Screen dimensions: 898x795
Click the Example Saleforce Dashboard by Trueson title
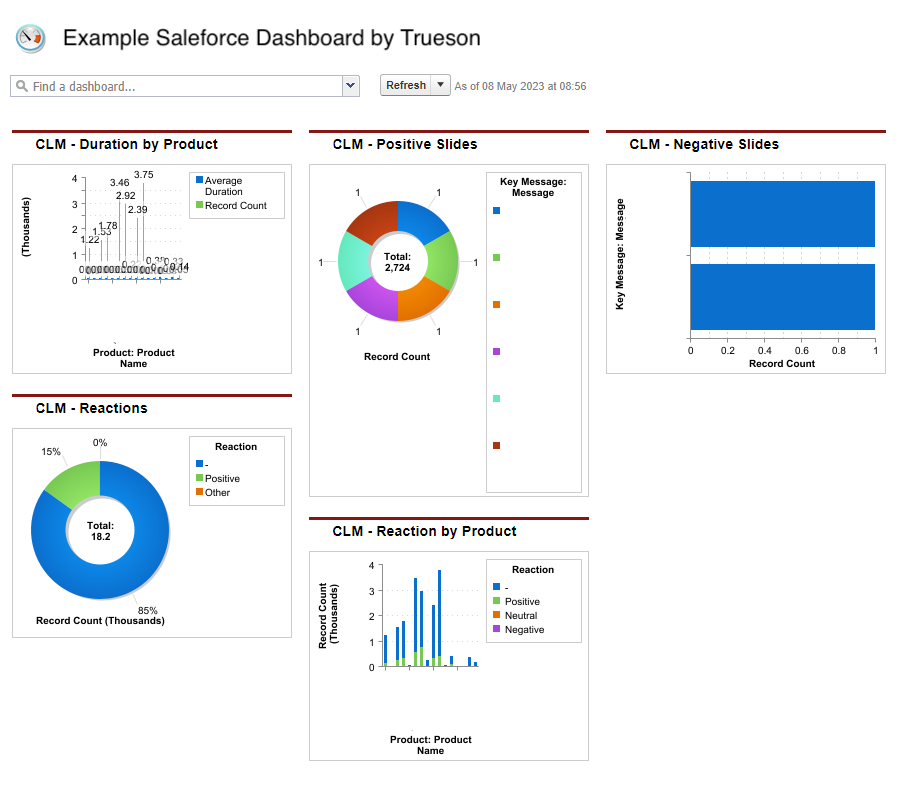click(x=271, y=38)
